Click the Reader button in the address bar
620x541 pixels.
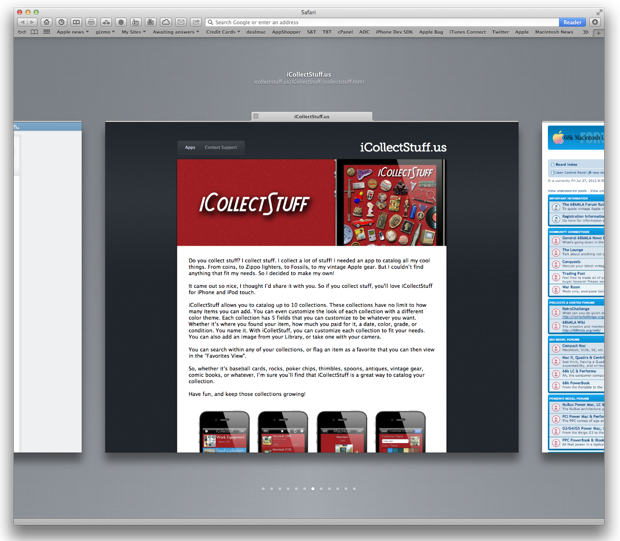click(572, 22)
